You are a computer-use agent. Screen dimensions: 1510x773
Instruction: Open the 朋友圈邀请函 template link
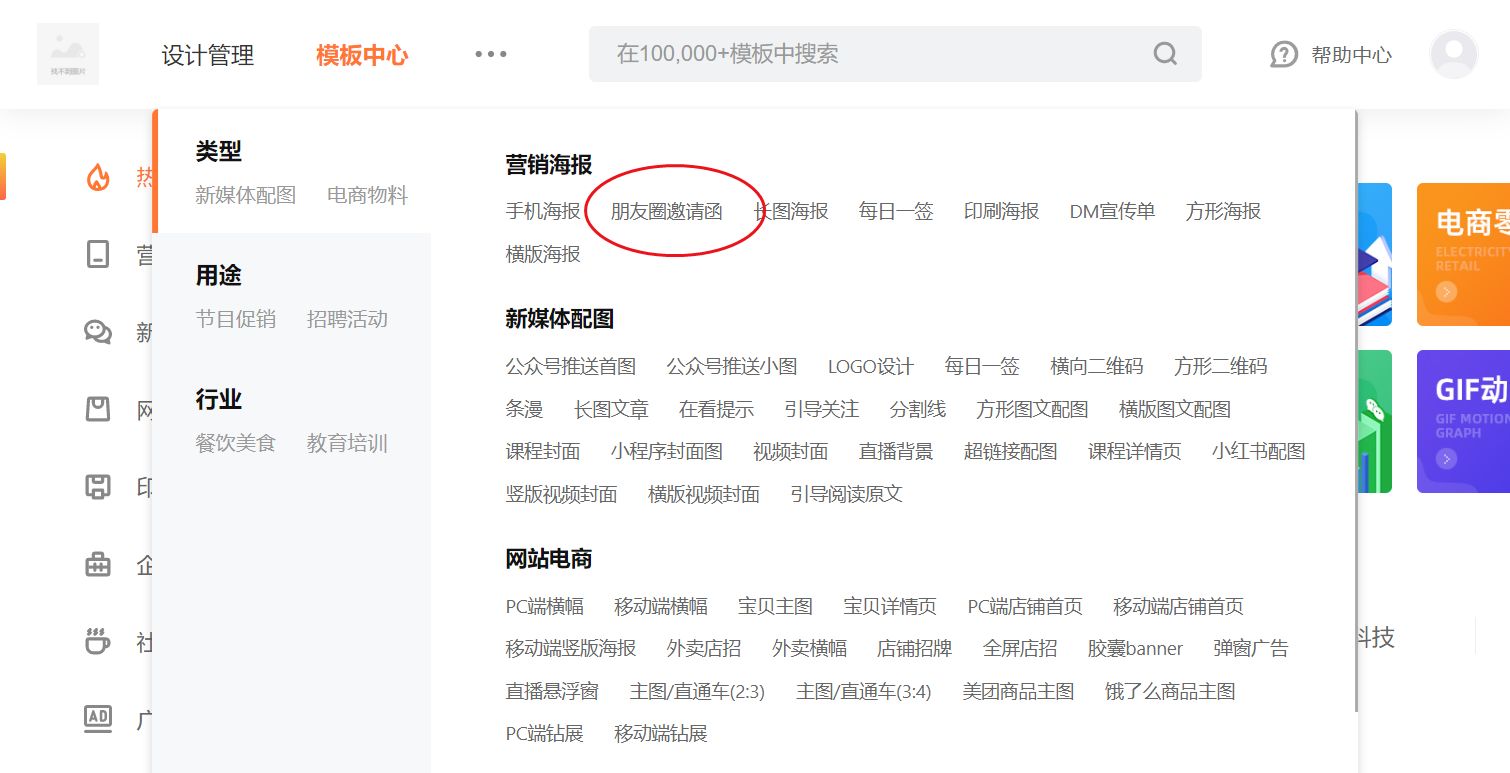[x=667, y=212]
